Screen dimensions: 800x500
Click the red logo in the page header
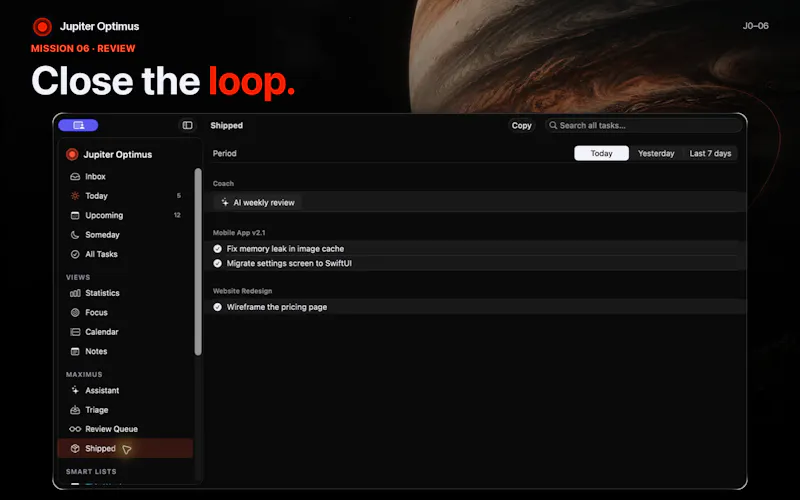[x=42, y=27]
